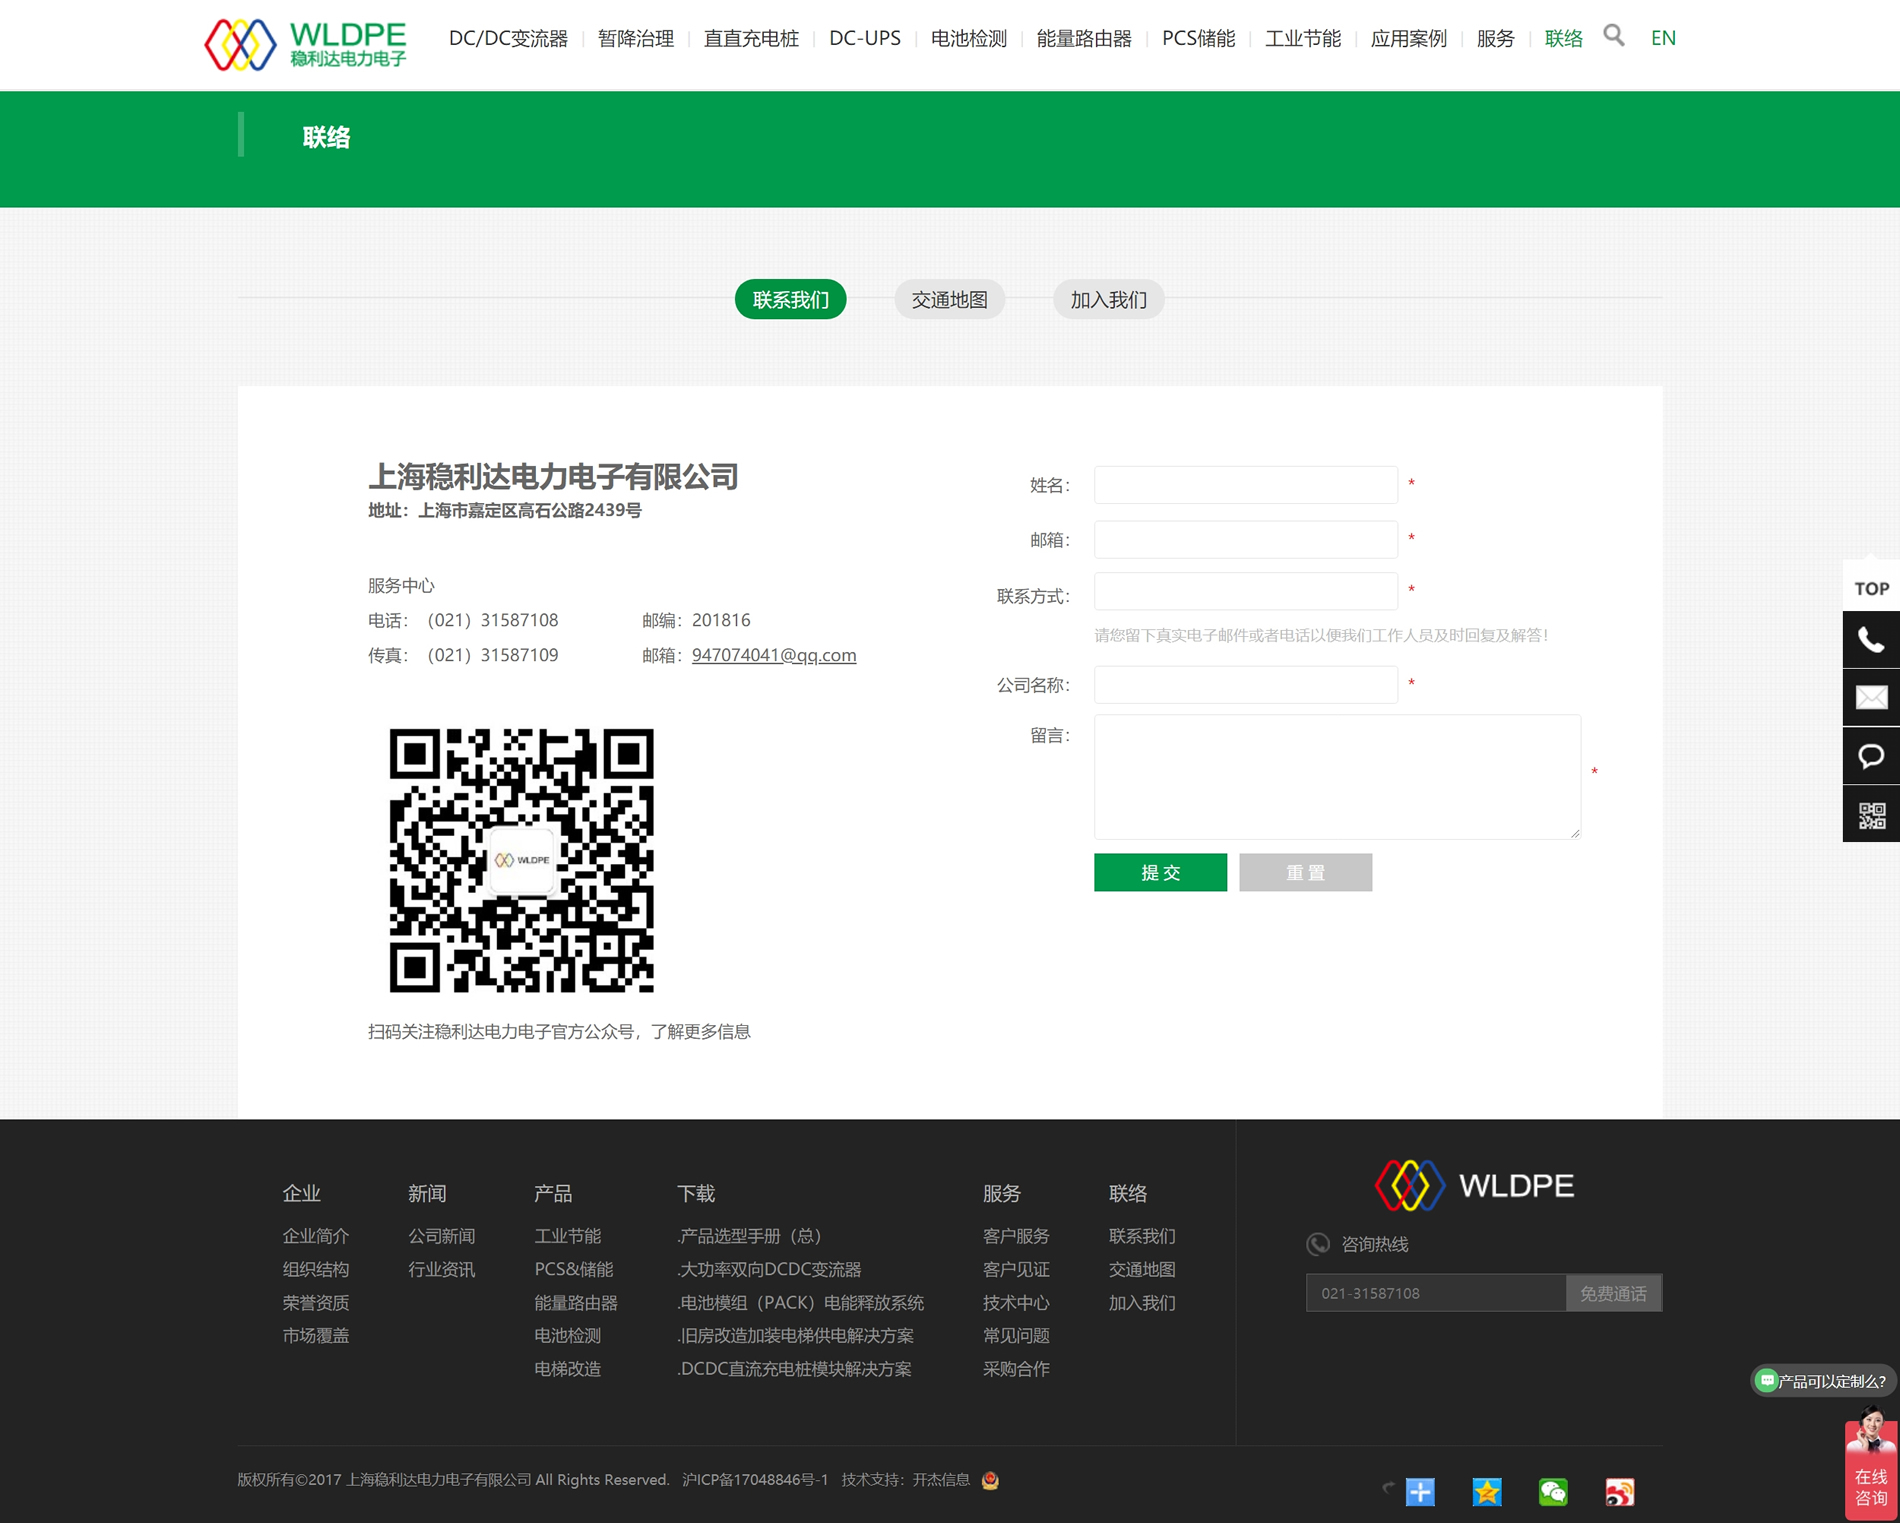Share via the WeChat icon in footer

pos(1553,1492)
